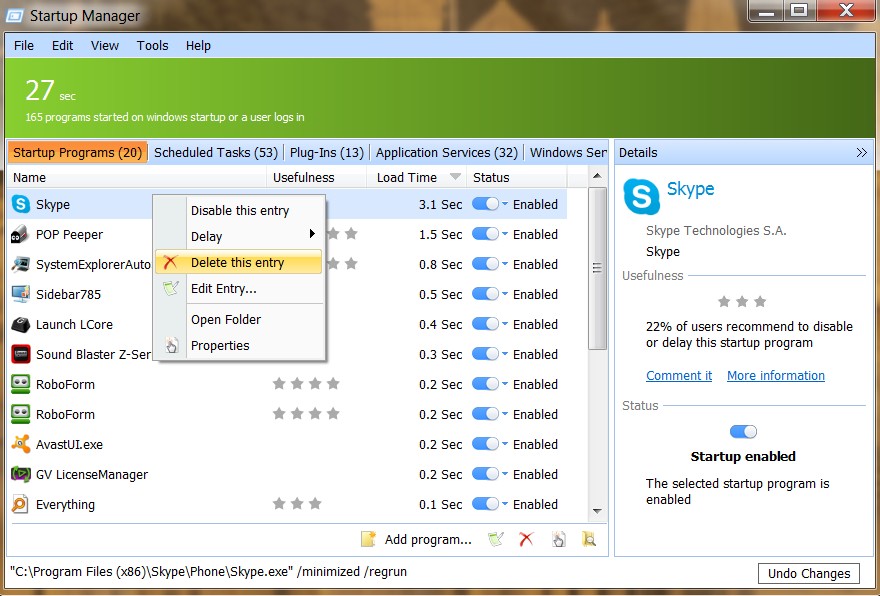Viewport: 880px width, 596px height.
Task: Click the Load Time sort arrow
Action: pos(456,177)
